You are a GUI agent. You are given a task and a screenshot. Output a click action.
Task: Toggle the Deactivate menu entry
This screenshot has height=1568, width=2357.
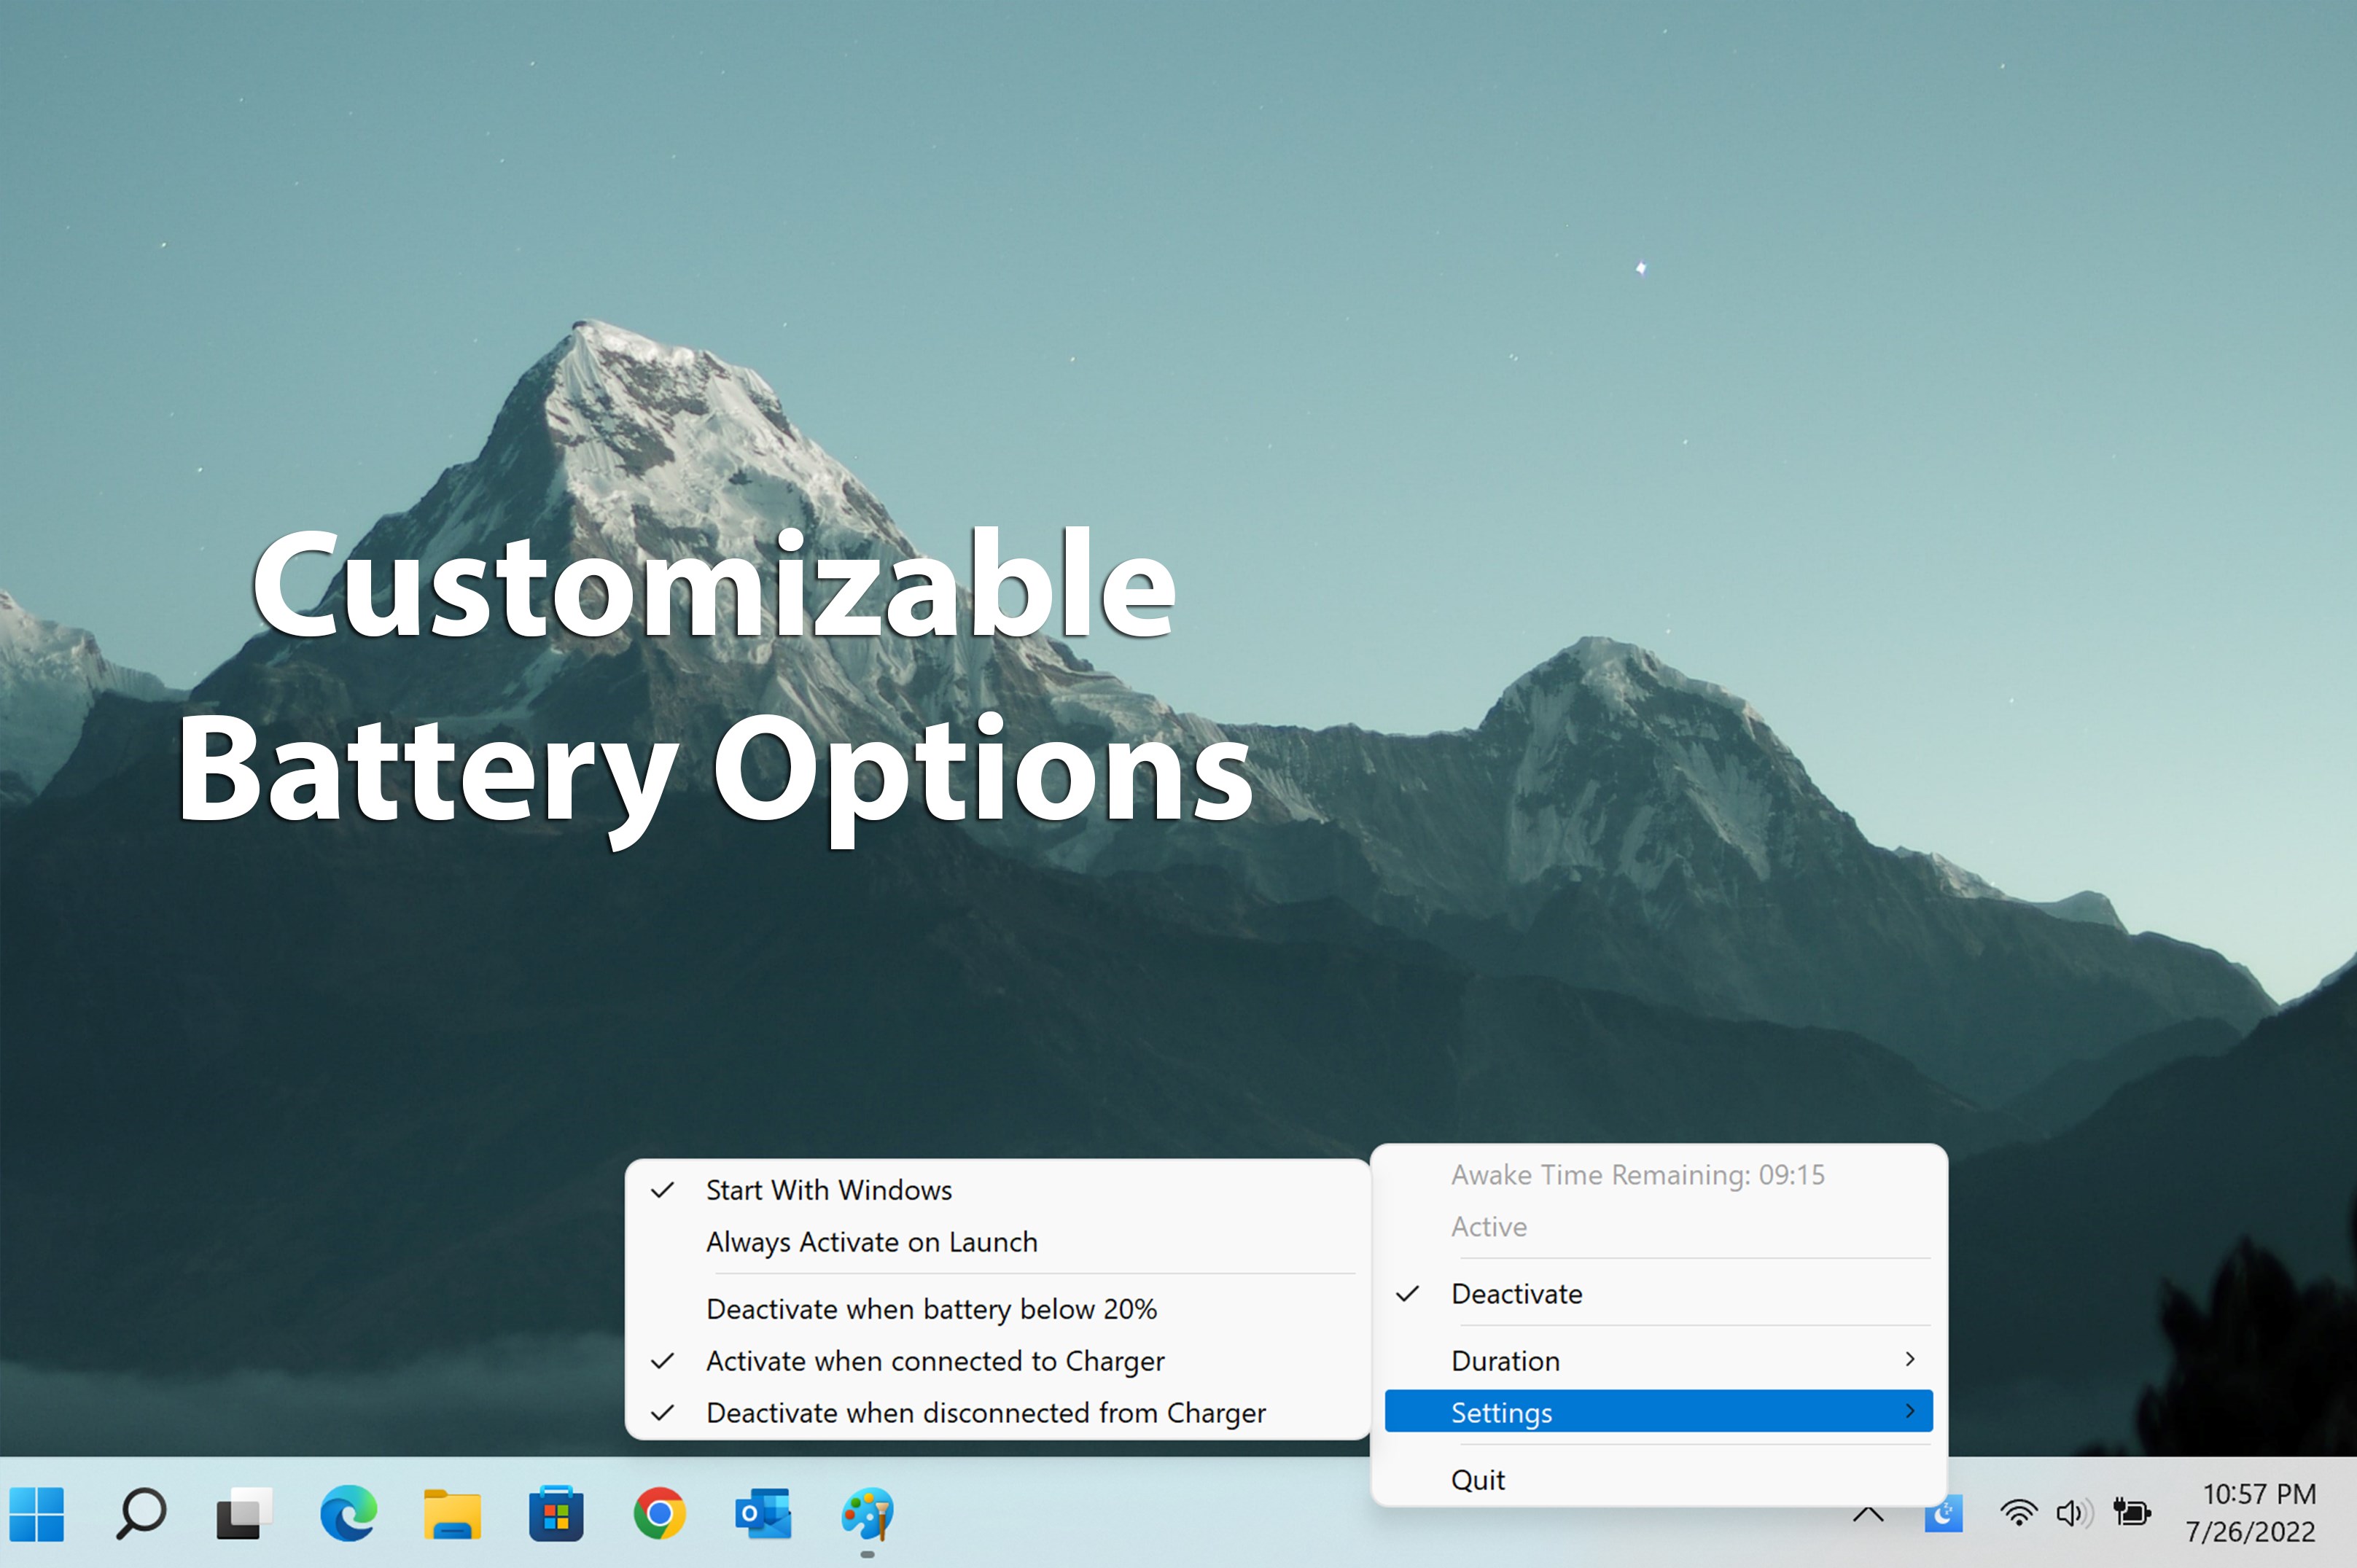click(x=1658, y=1294)
